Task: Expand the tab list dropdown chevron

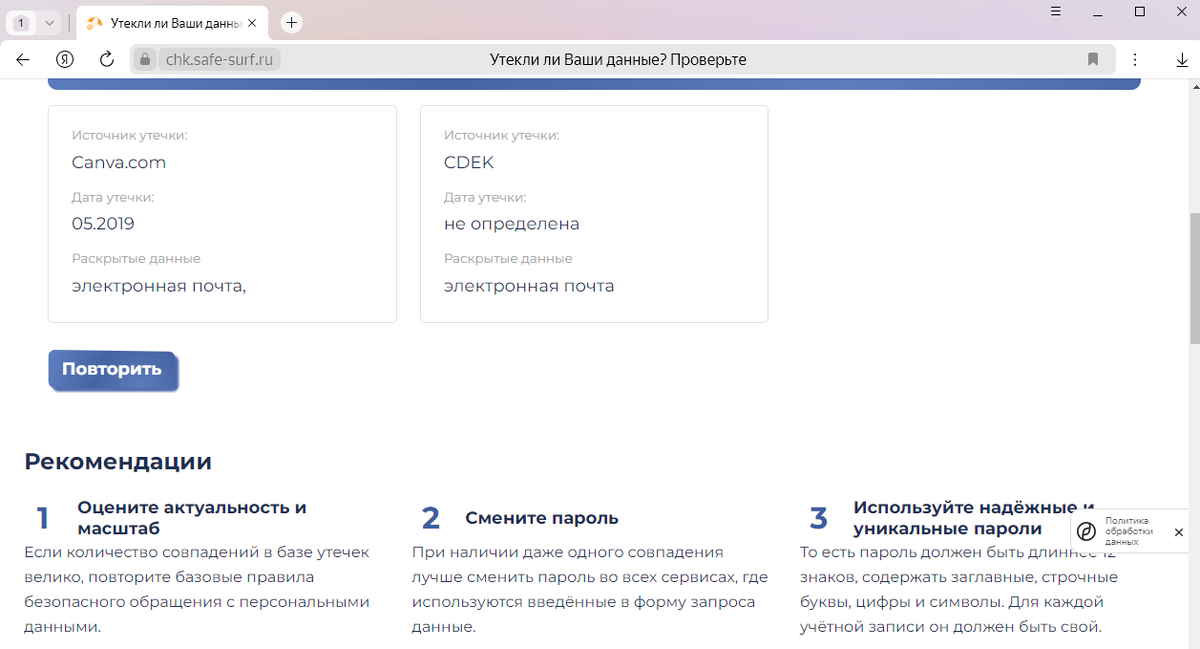Action: pyautogui.click(x=49, y=22)
